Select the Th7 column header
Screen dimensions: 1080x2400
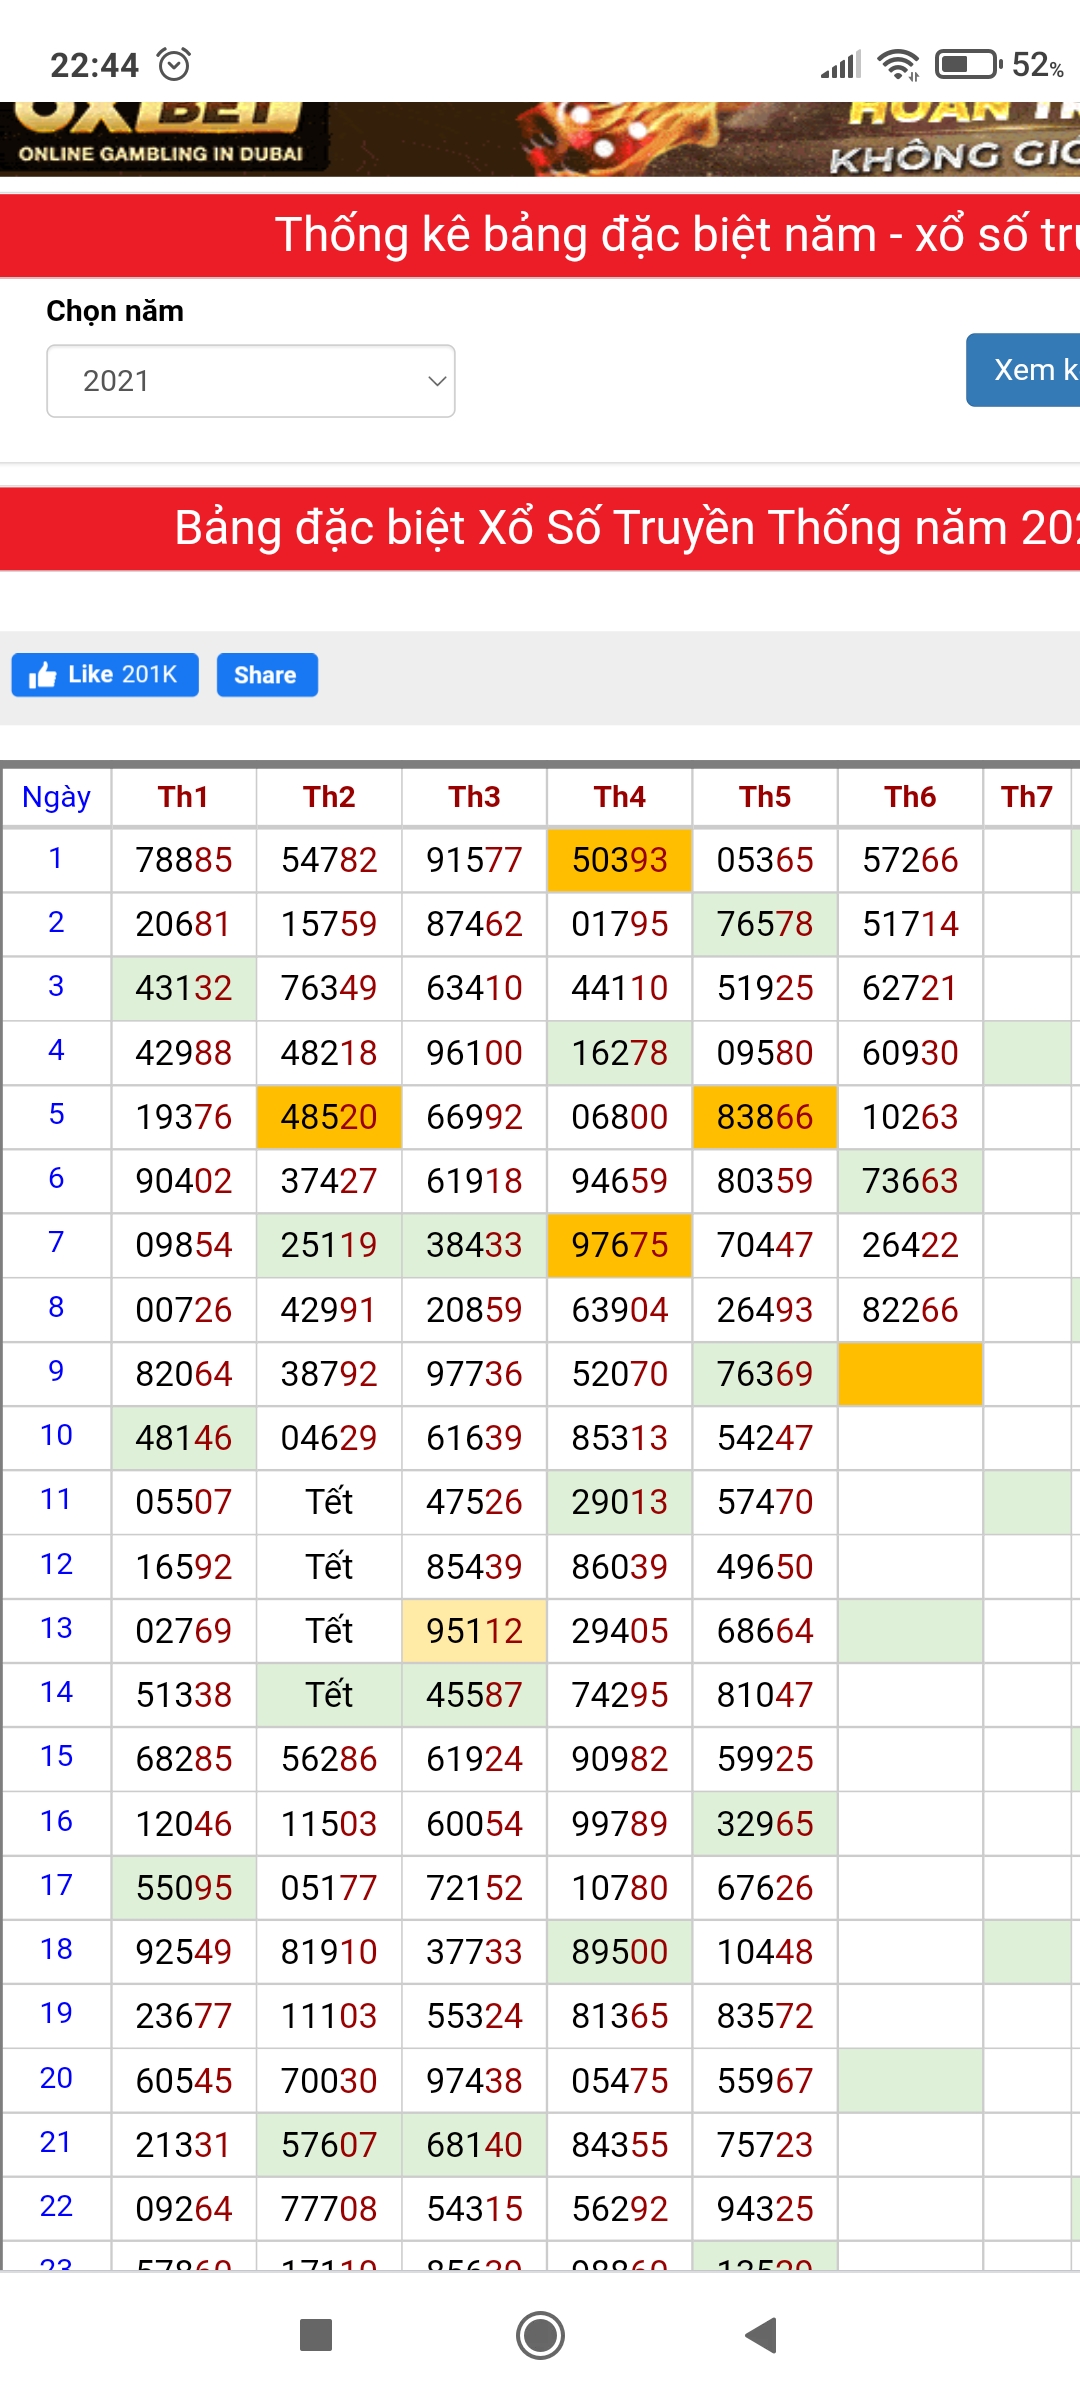pos(1027,797)
